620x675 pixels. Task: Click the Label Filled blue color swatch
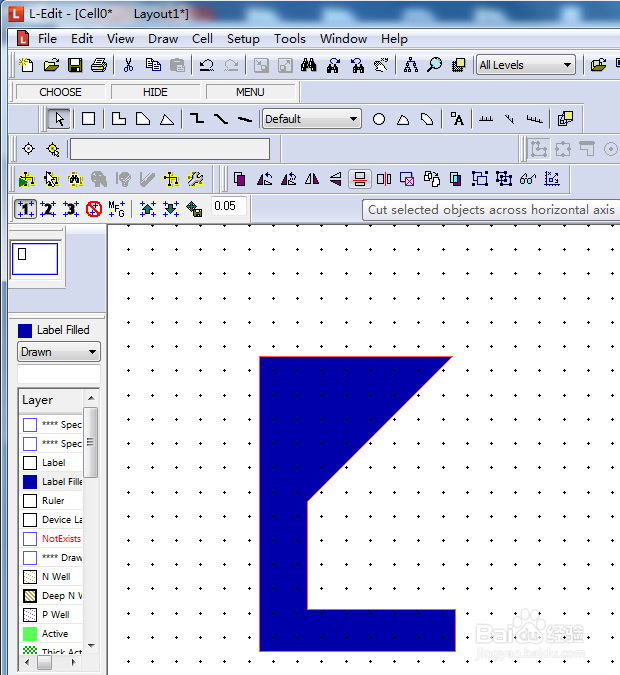pyautogui.click(x=25, y=331)
